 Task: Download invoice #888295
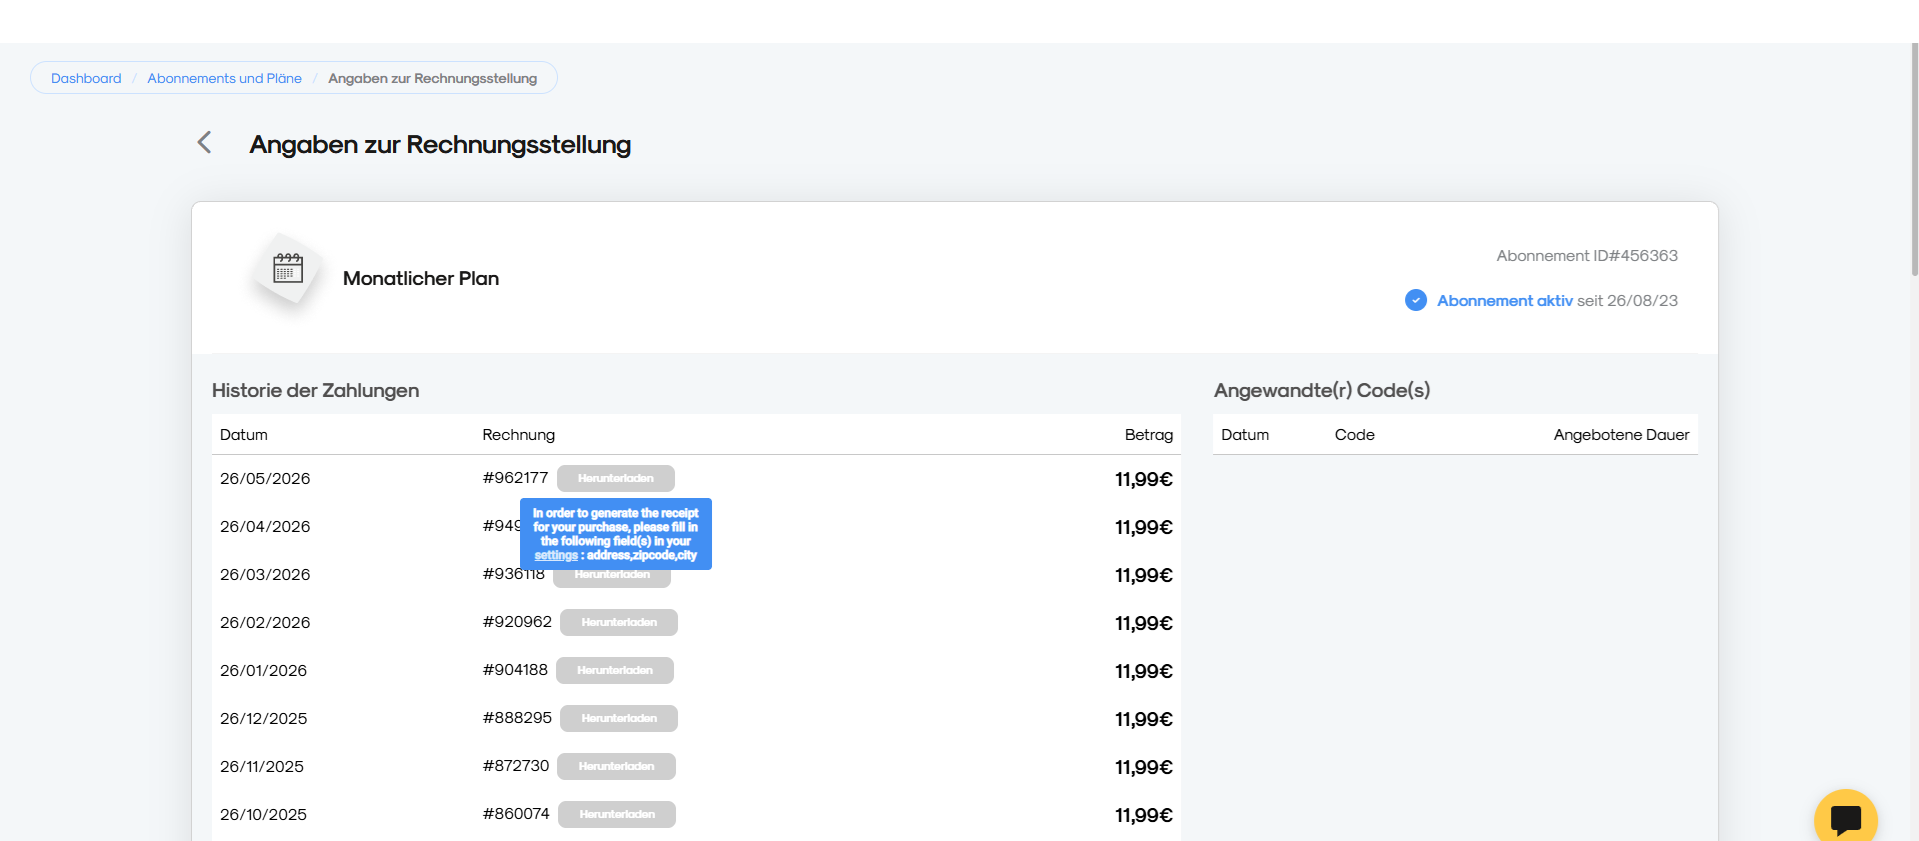pos(619,718)
